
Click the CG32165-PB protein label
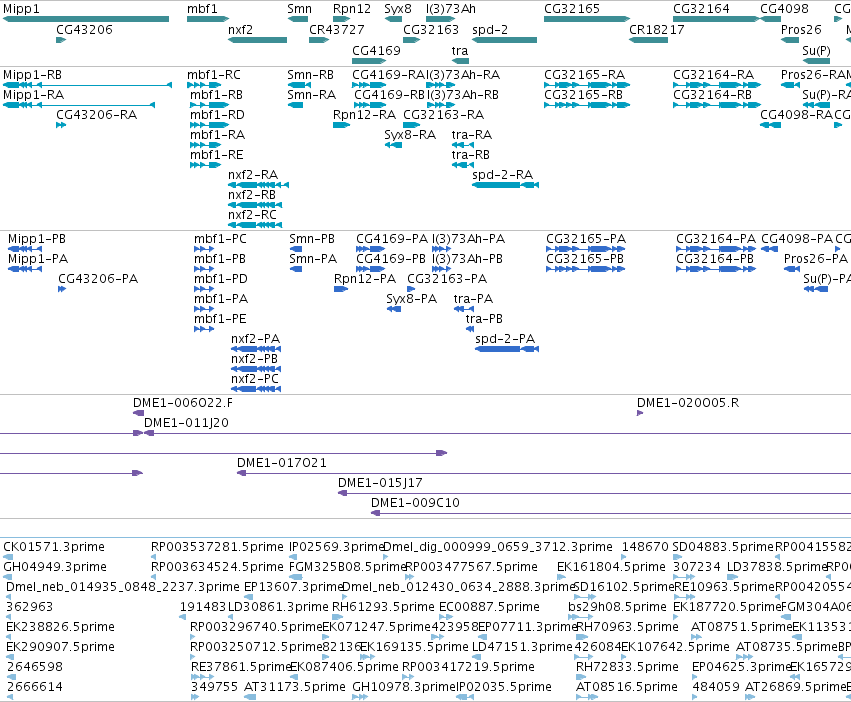585,258
